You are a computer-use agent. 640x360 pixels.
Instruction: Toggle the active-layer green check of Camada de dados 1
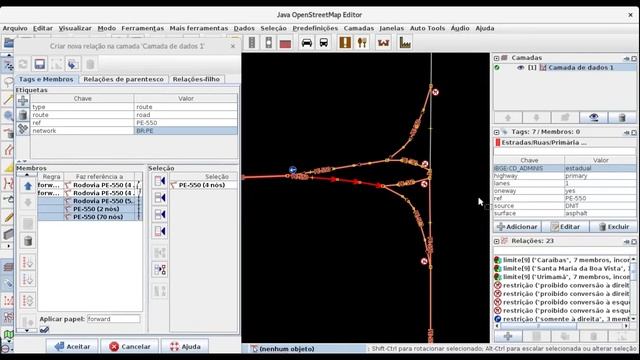click(x=497, y=68)
